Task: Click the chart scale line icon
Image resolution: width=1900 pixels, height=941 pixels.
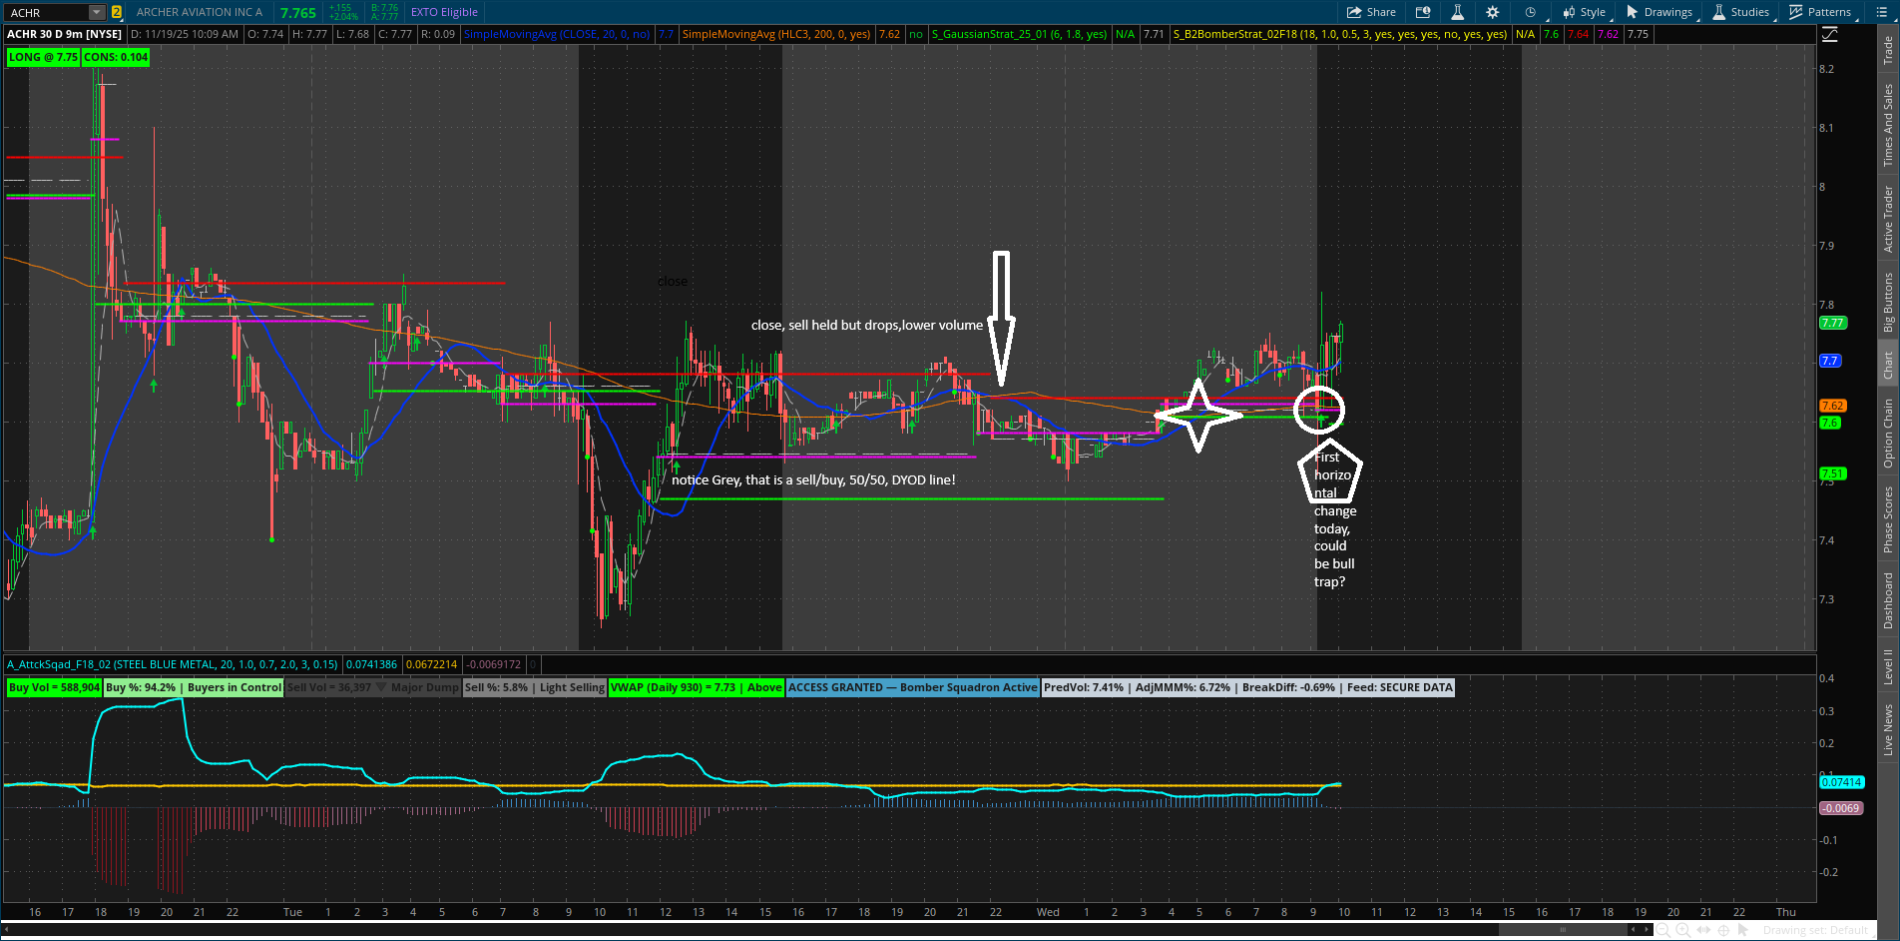Action: coord(1829,34)
